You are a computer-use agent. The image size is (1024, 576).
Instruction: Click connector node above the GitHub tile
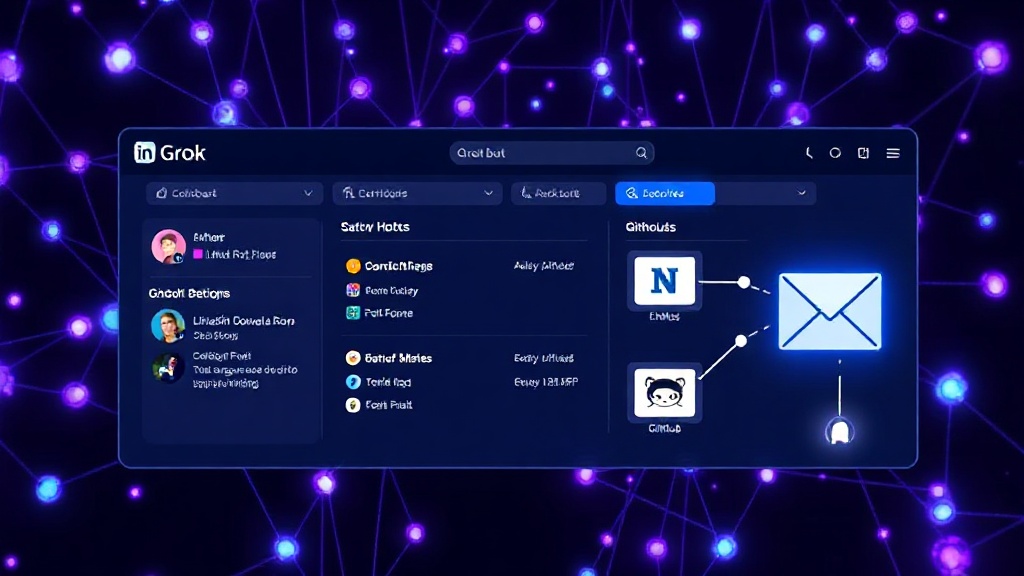[741, 341]
